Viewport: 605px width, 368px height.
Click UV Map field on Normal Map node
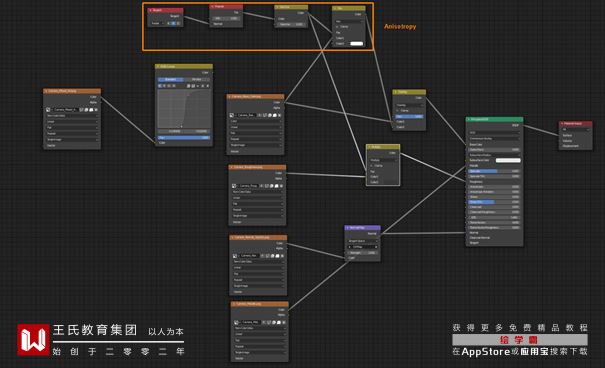coord(362,247)
